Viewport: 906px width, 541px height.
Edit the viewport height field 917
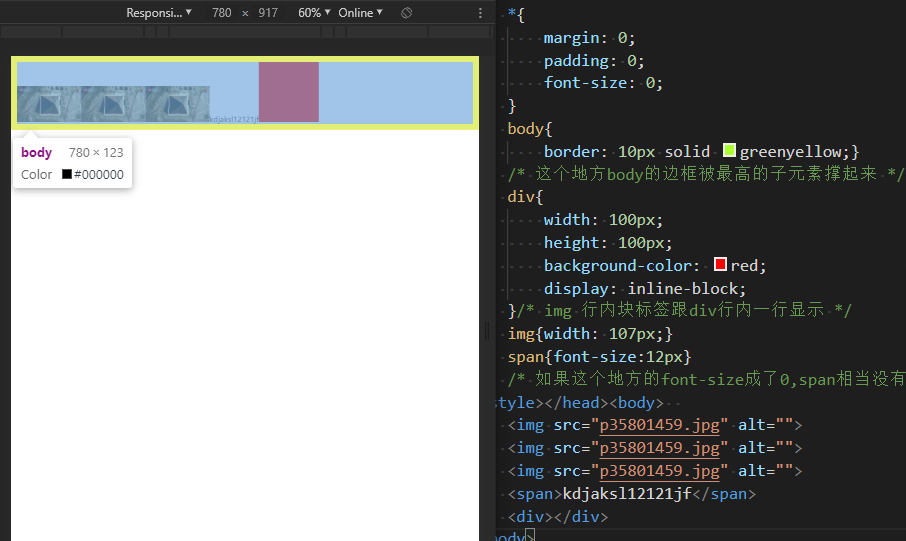coord(268,13)
